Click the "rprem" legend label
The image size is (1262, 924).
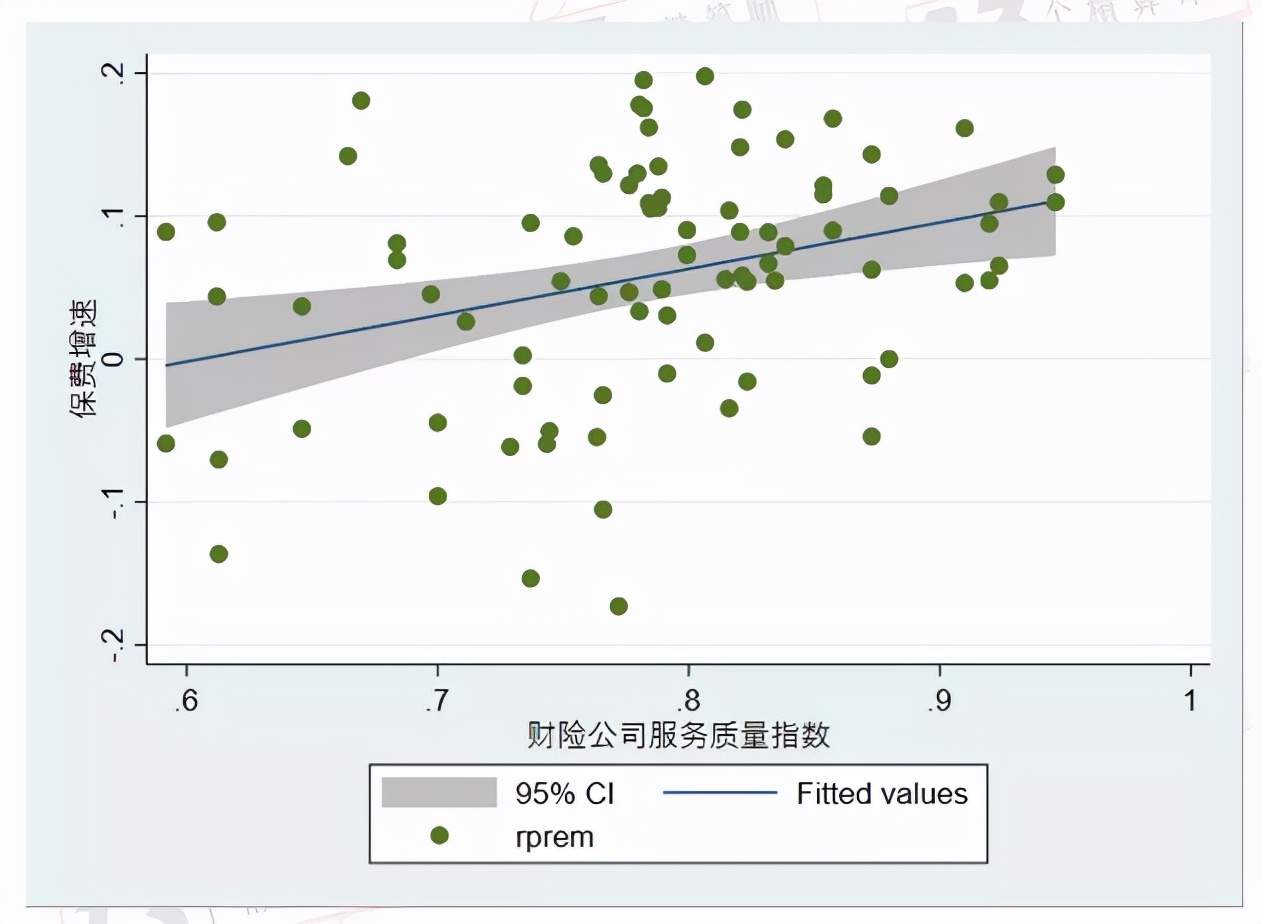[548, 836]
